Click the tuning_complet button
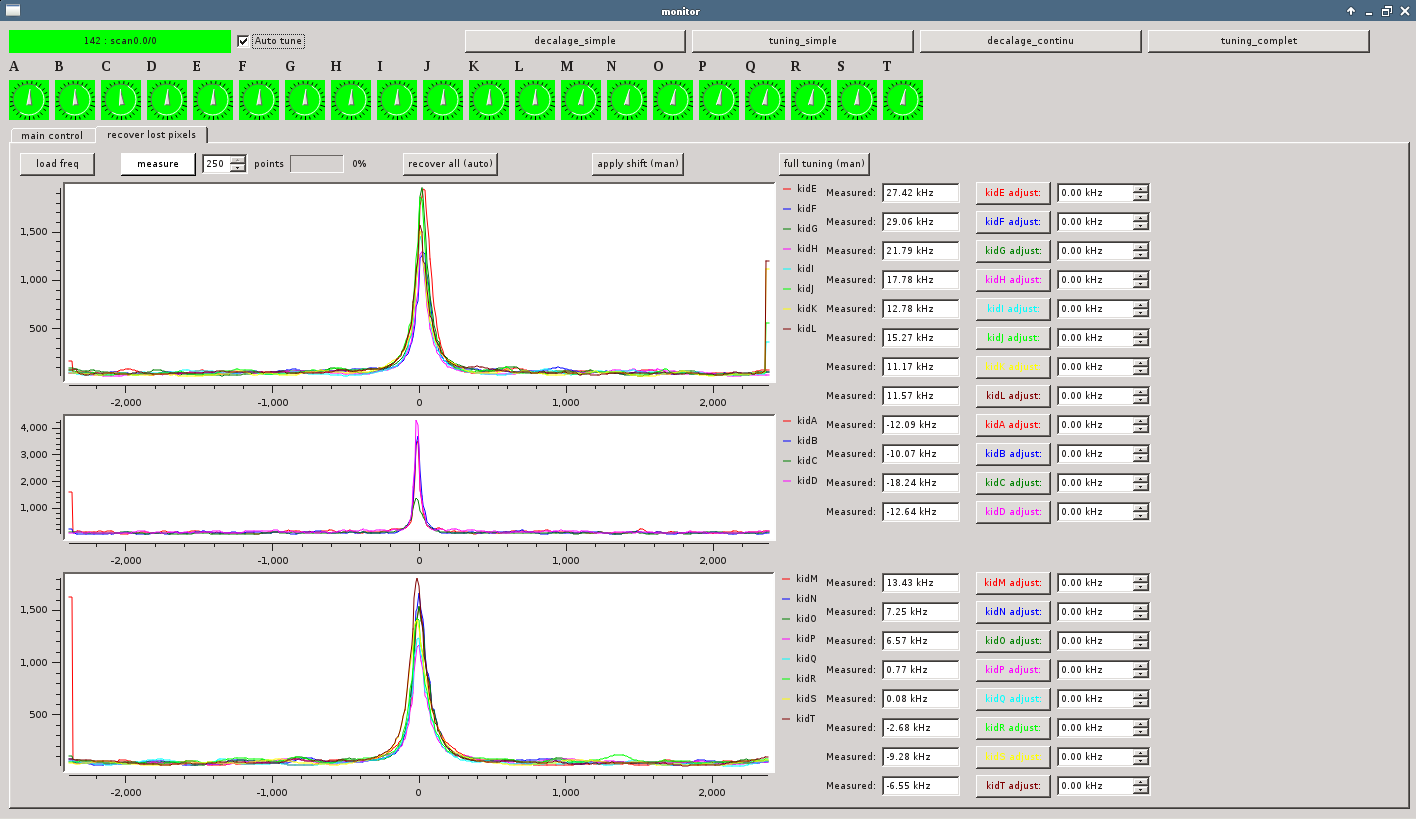Viewport: 1416px width, 819px height. click(1258, 41)
